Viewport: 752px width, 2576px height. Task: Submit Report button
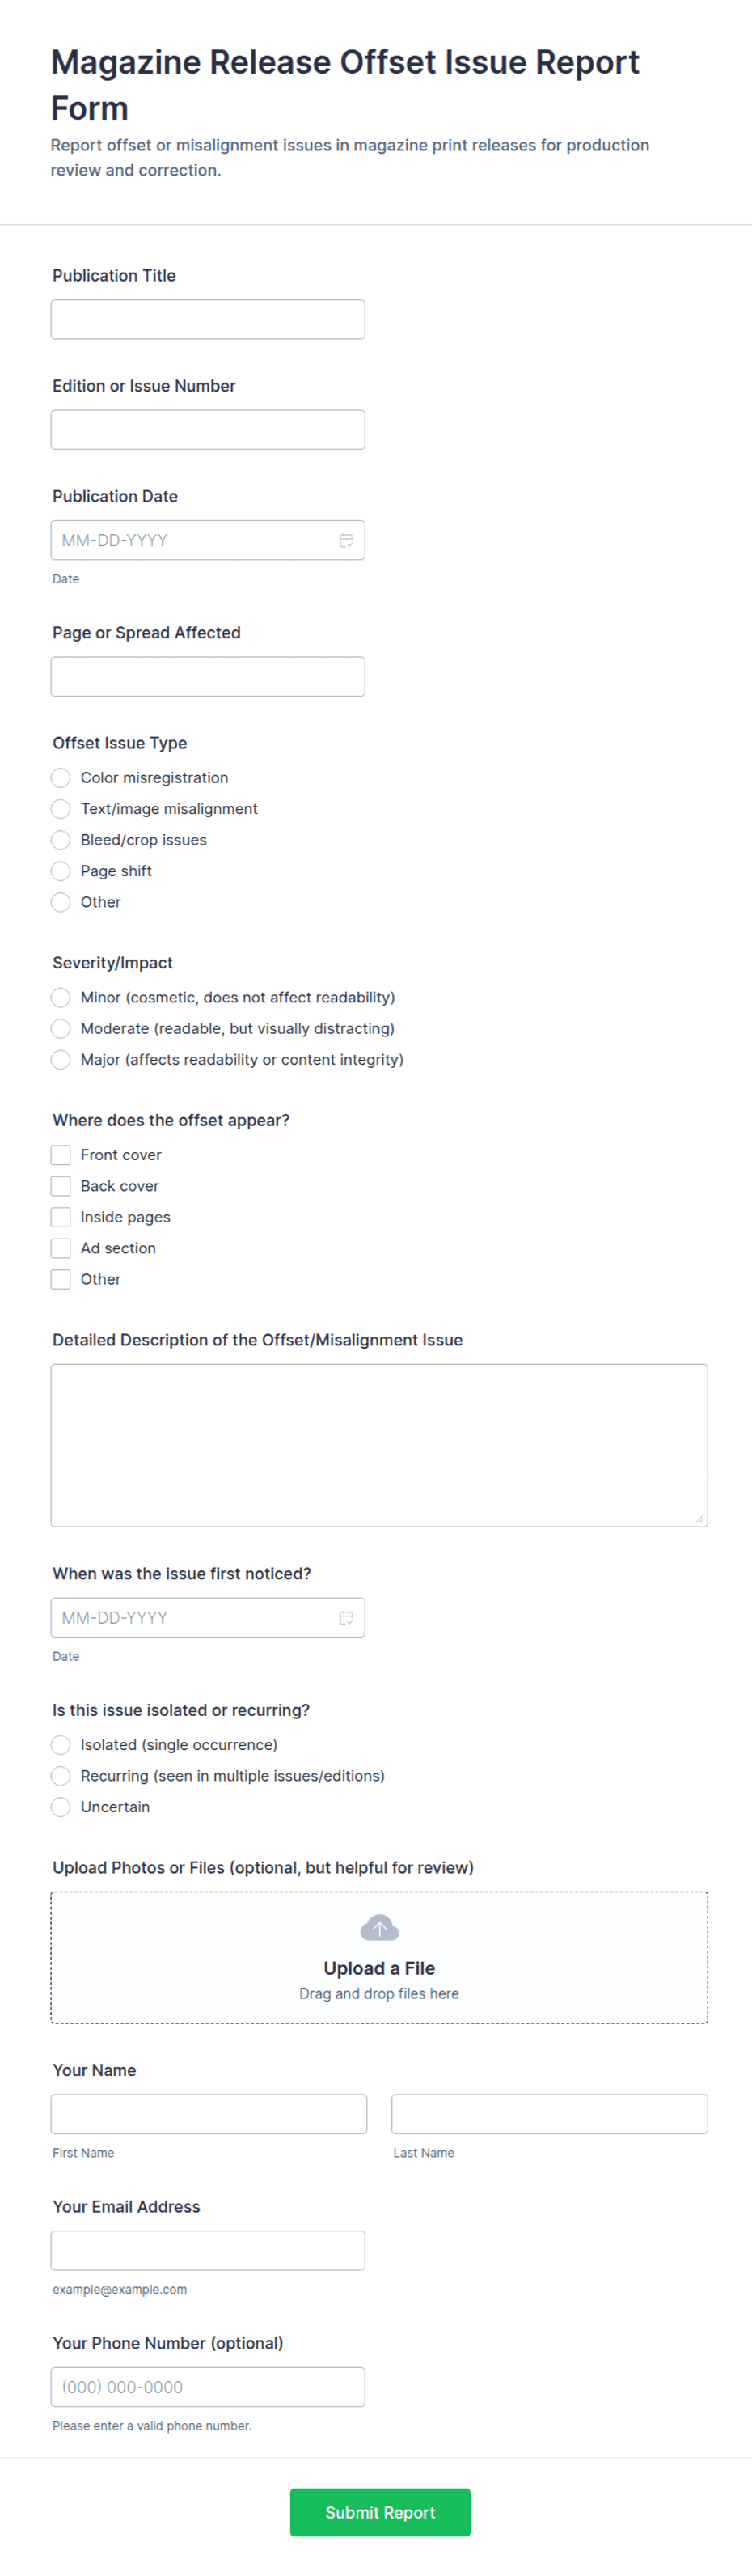[x=380, y=2512]
